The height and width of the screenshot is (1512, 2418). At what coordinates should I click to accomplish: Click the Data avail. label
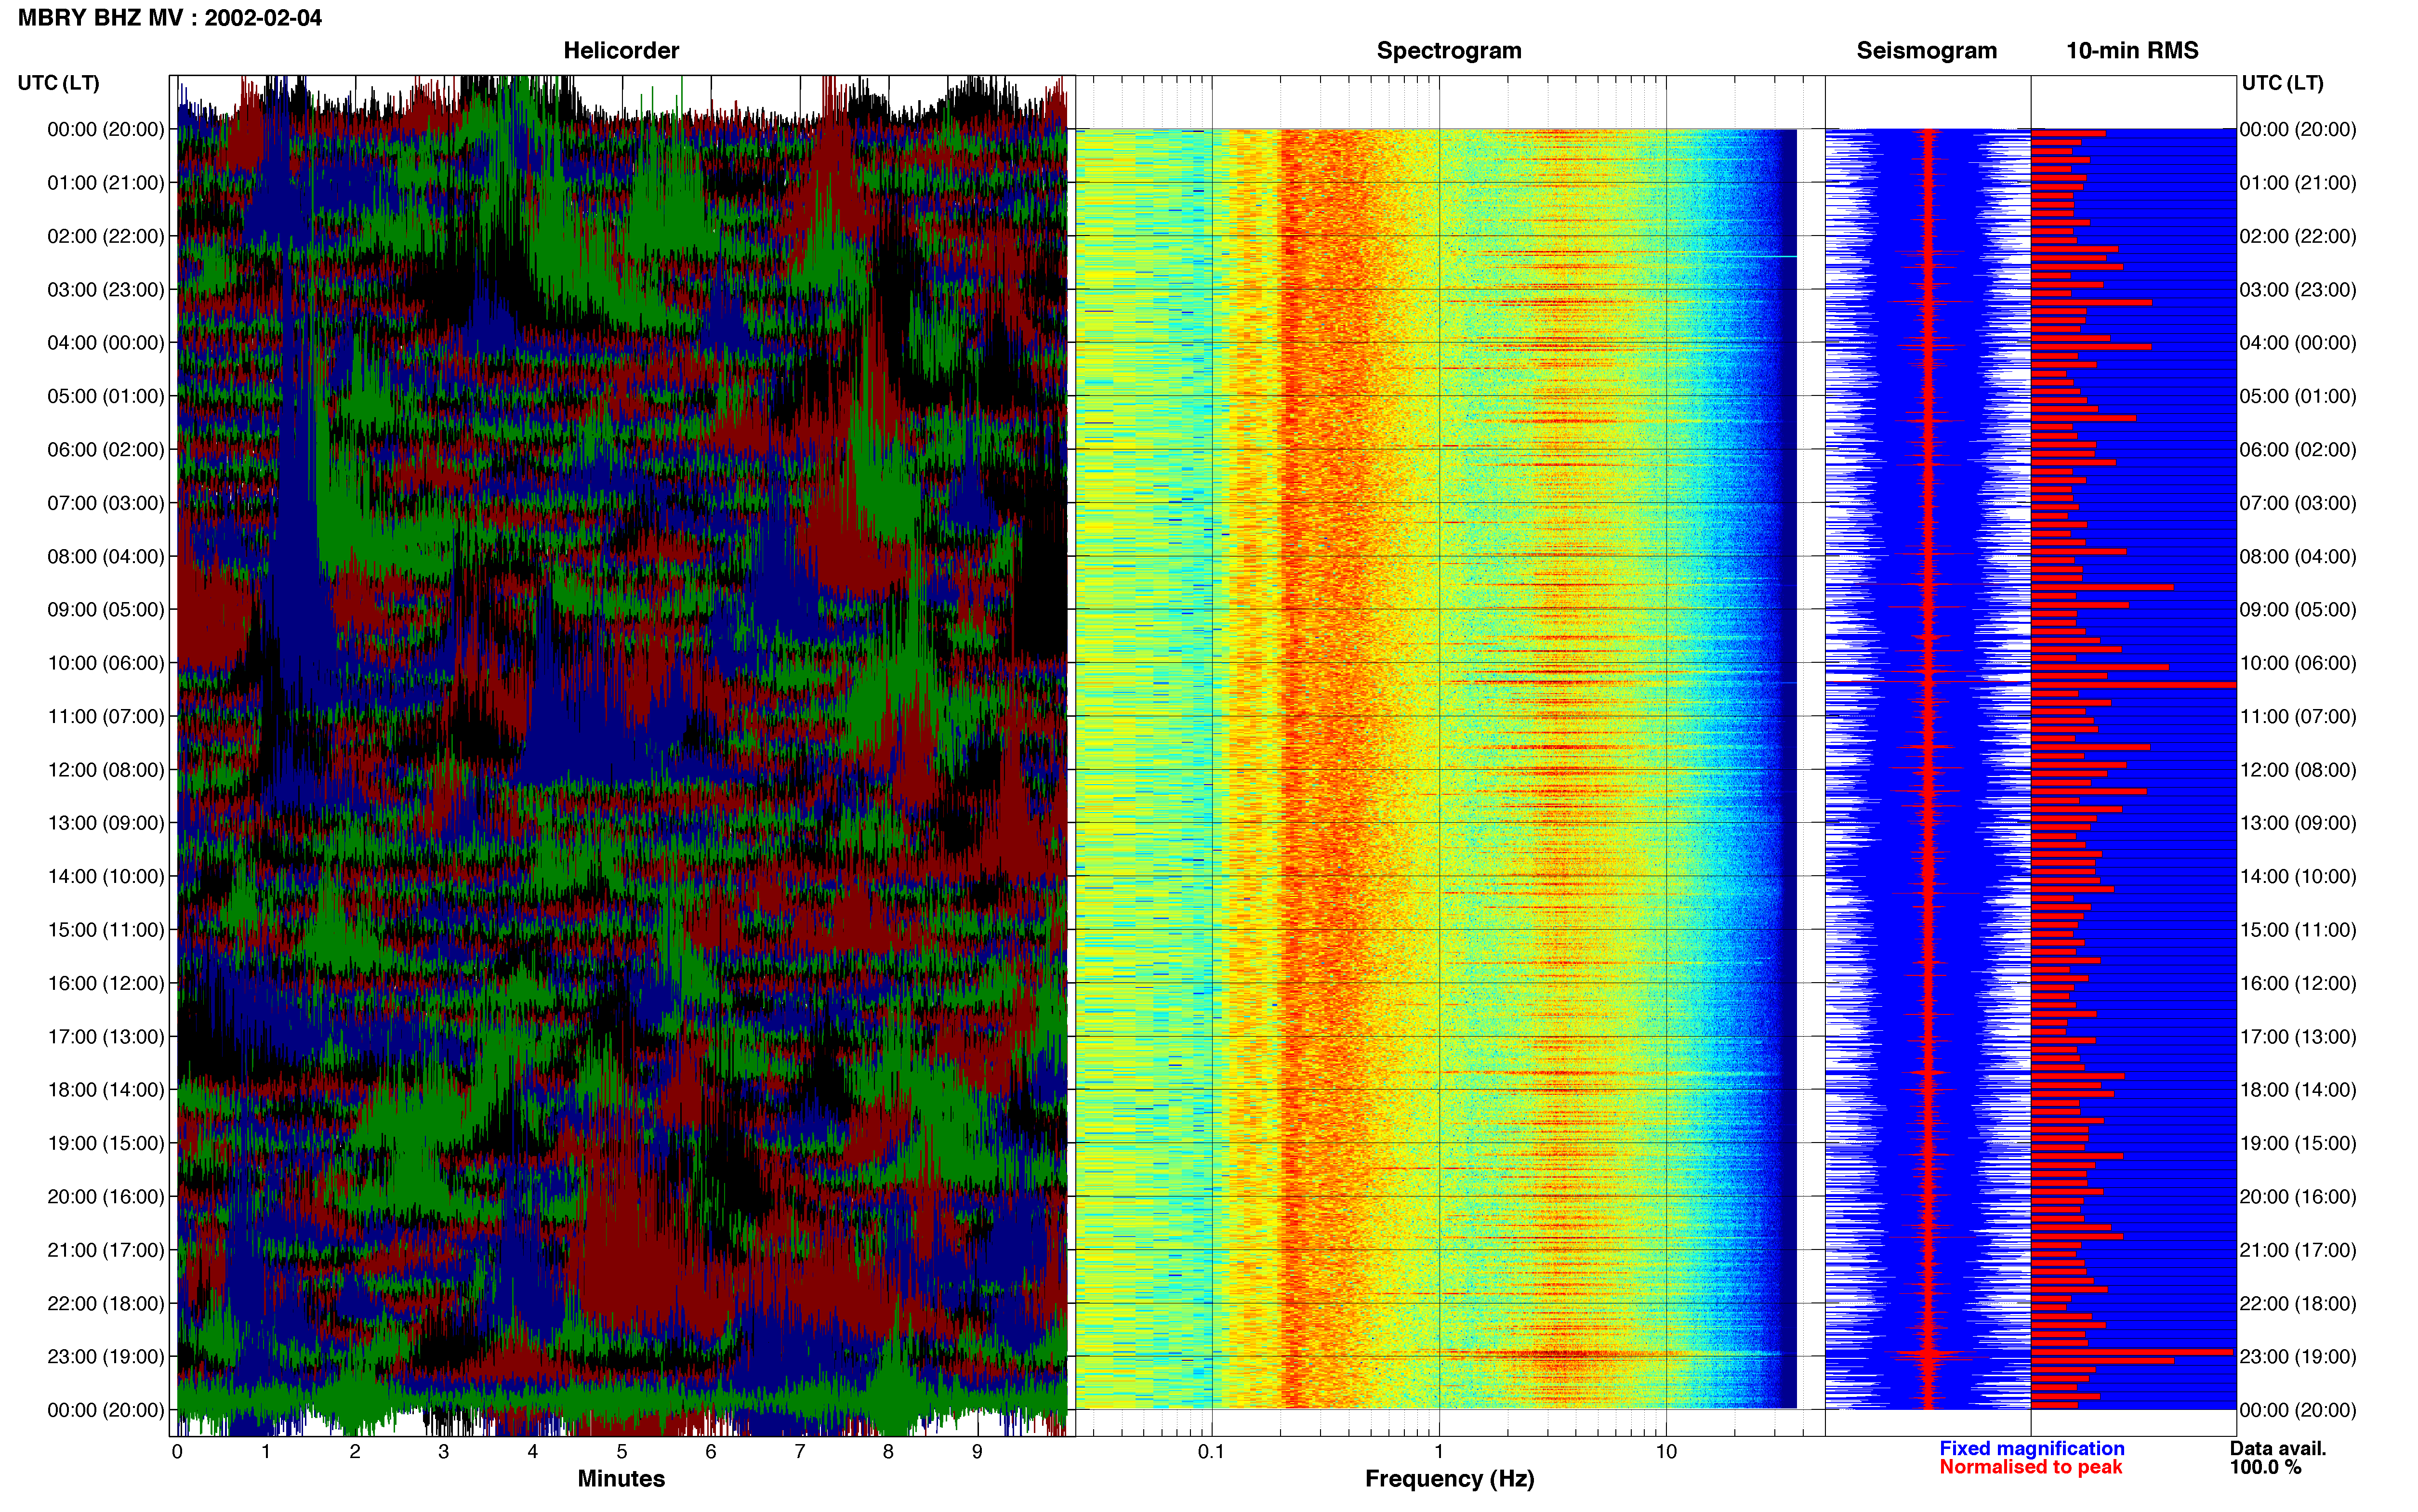(2278, 1448)
